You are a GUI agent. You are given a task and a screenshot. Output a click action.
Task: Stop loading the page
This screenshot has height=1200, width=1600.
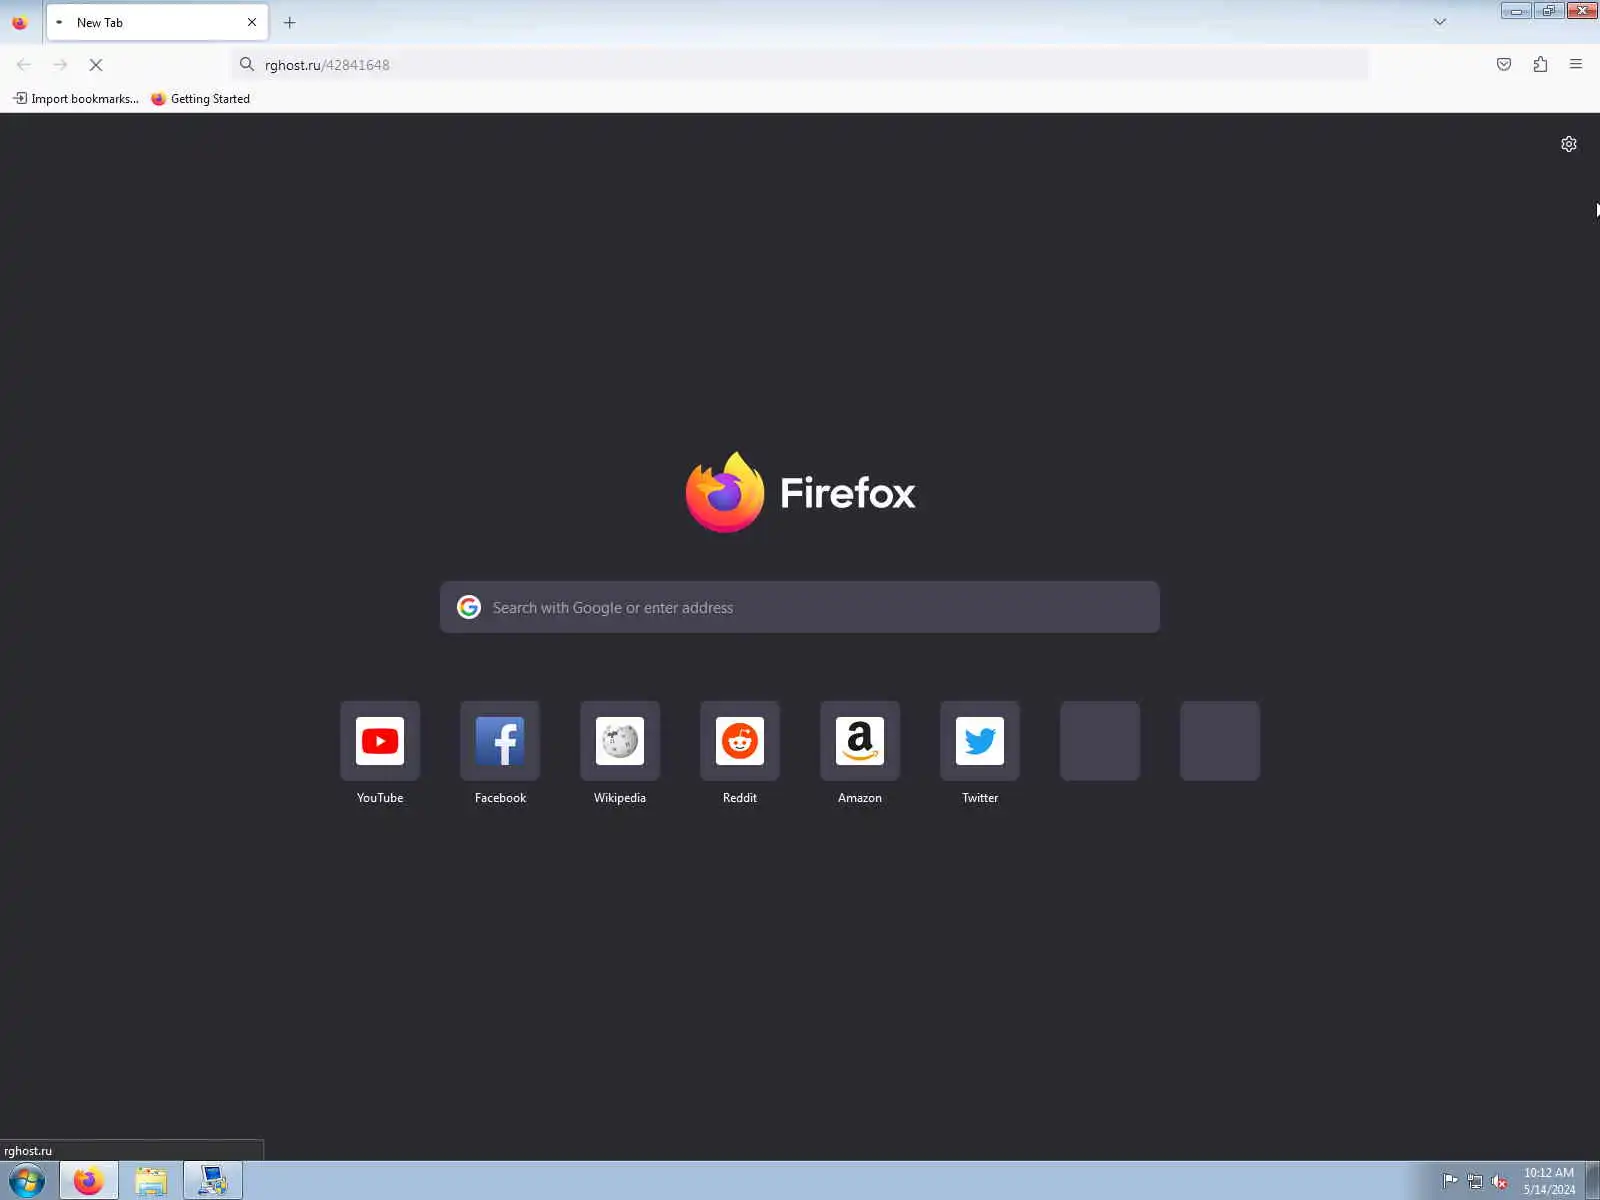click(x=96, y=65)
